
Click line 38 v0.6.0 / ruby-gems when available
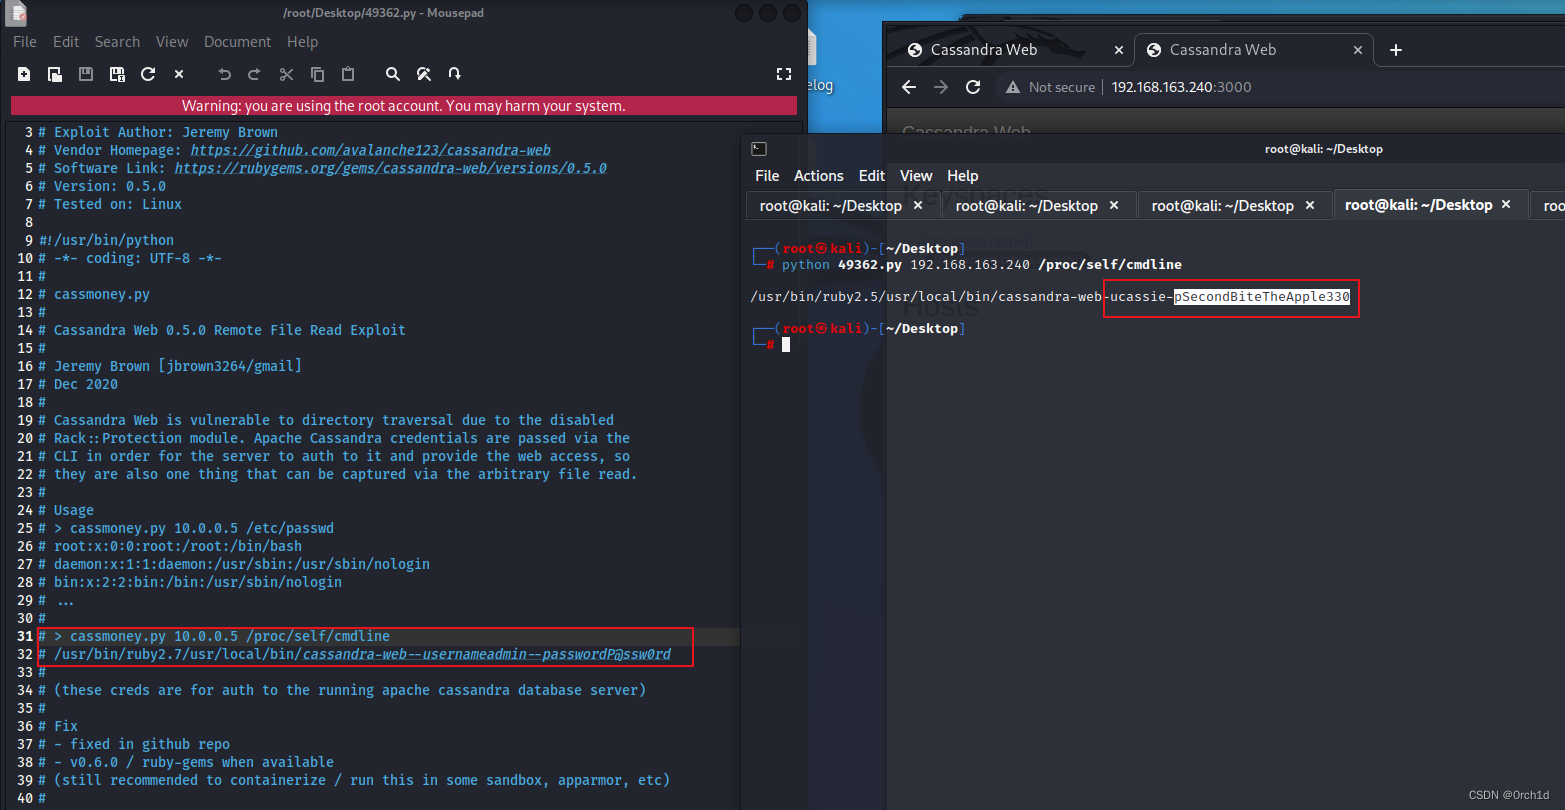(x=186, y=762)
